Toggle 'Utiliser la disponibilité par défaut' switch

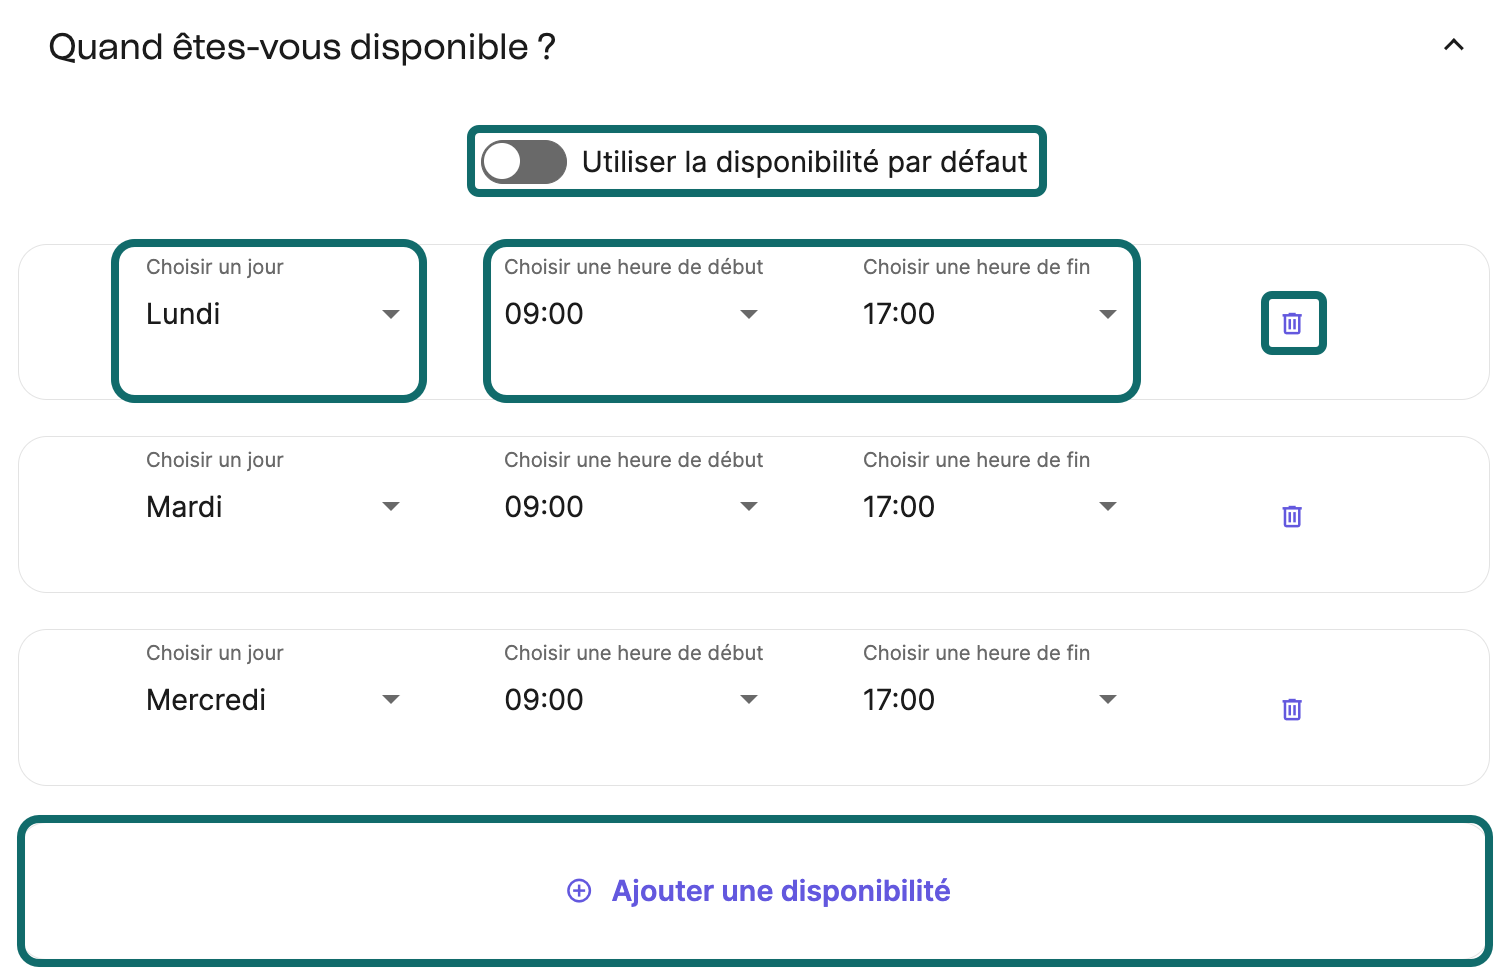point(523,162)
